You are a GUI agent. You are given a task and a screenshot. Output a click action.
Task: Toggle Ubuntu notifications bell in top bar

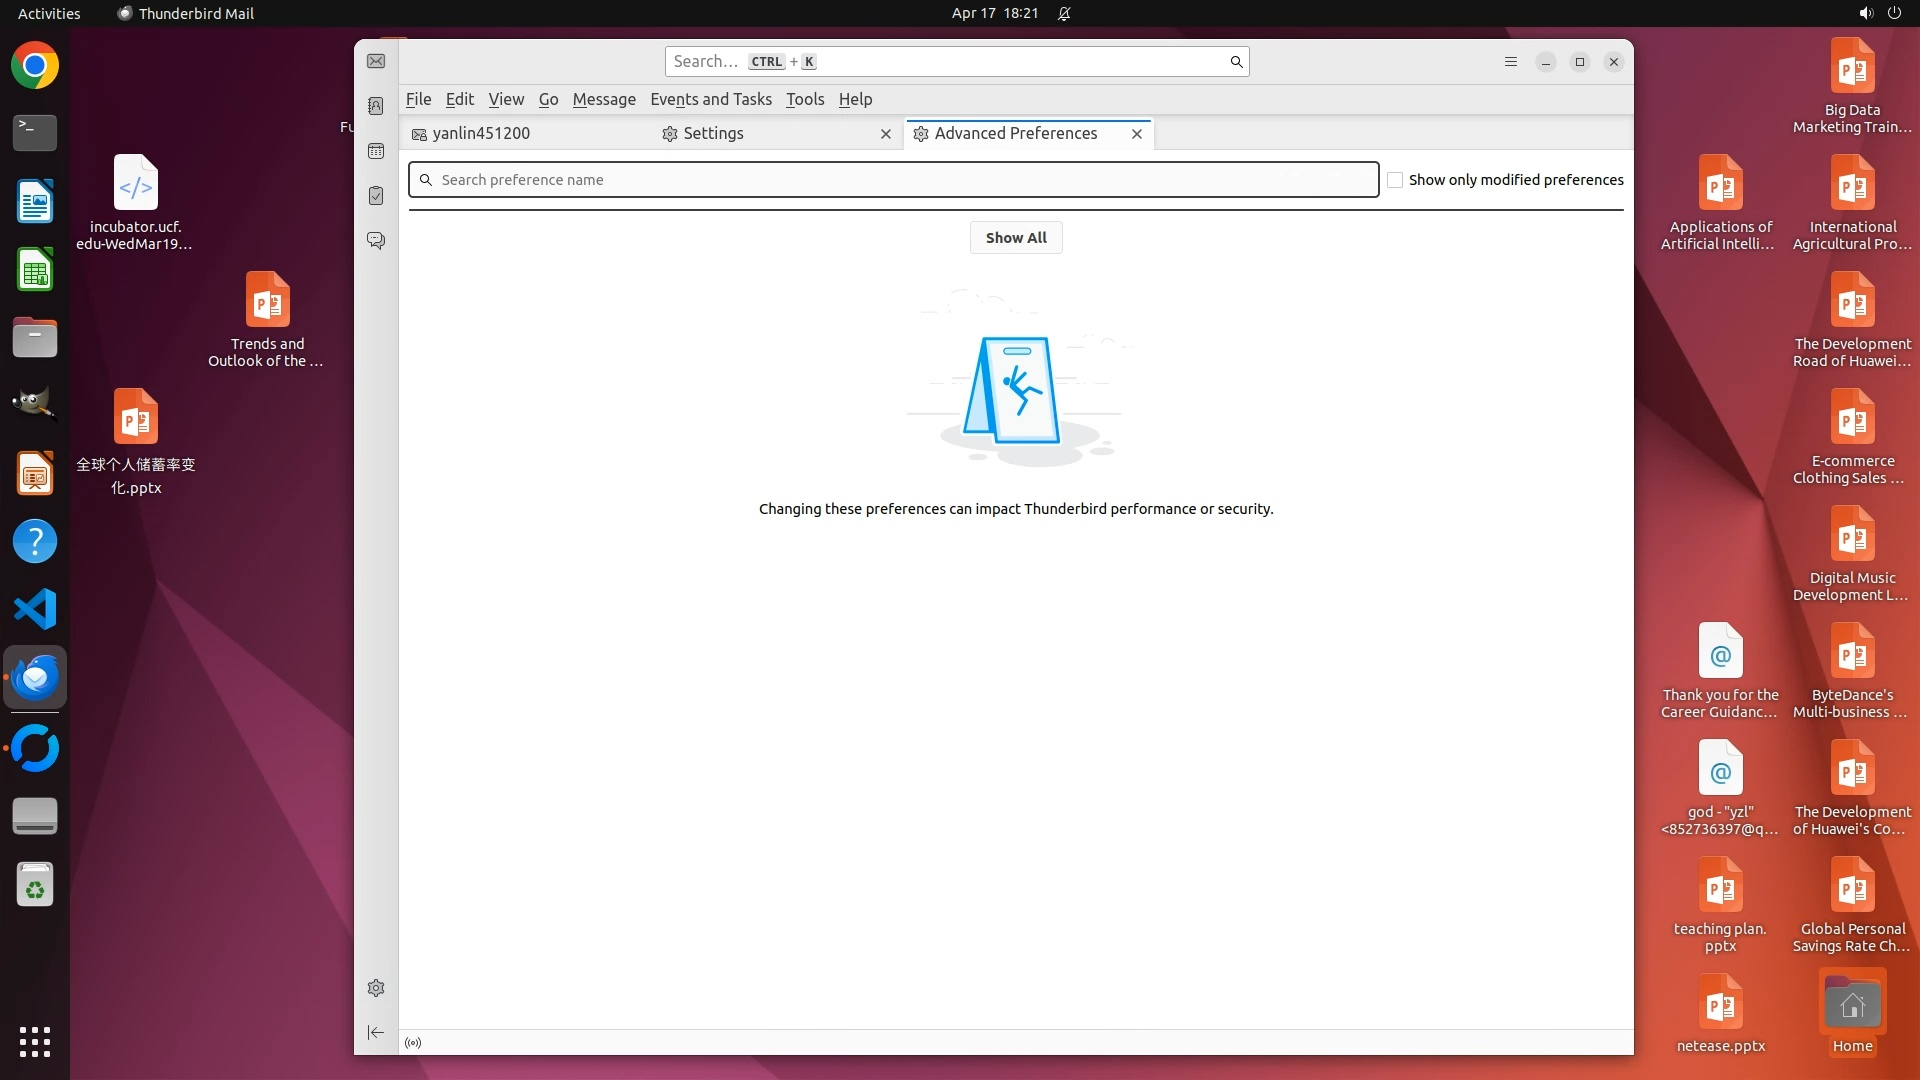[1064, 13]
